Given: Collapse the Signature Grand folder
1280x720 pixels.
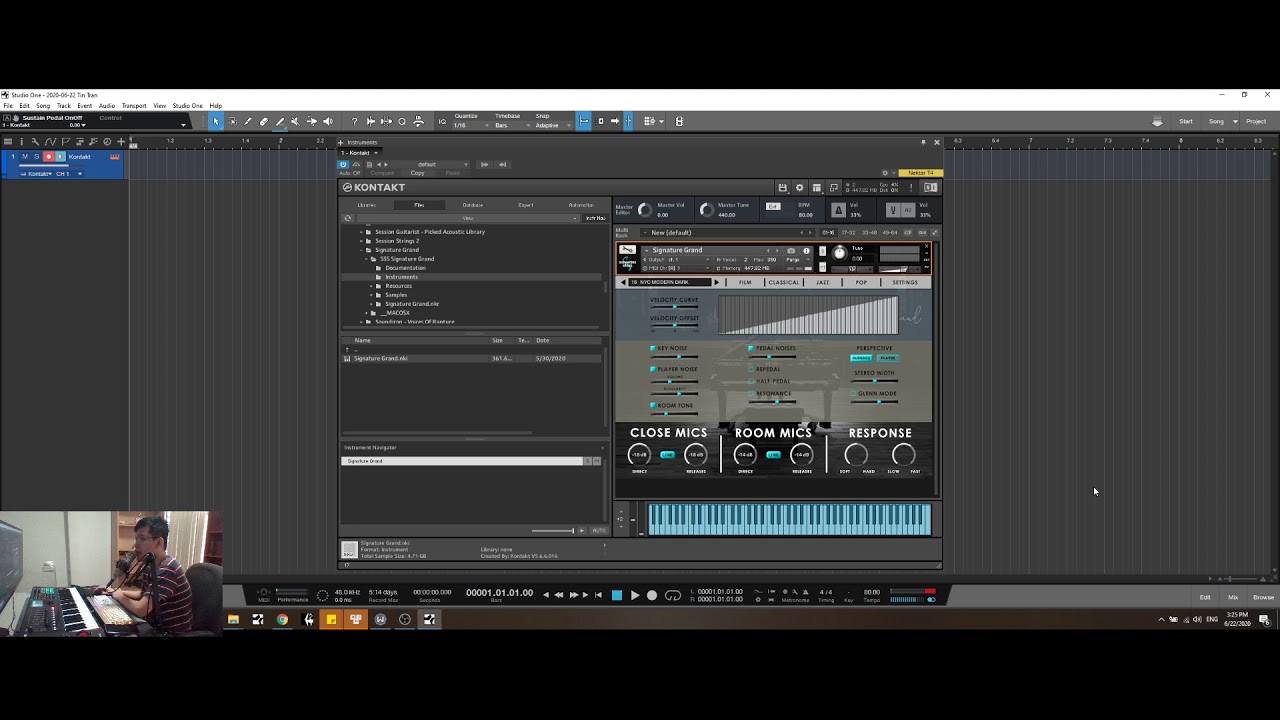Looking at the screenshot, I should click(361, 250).
